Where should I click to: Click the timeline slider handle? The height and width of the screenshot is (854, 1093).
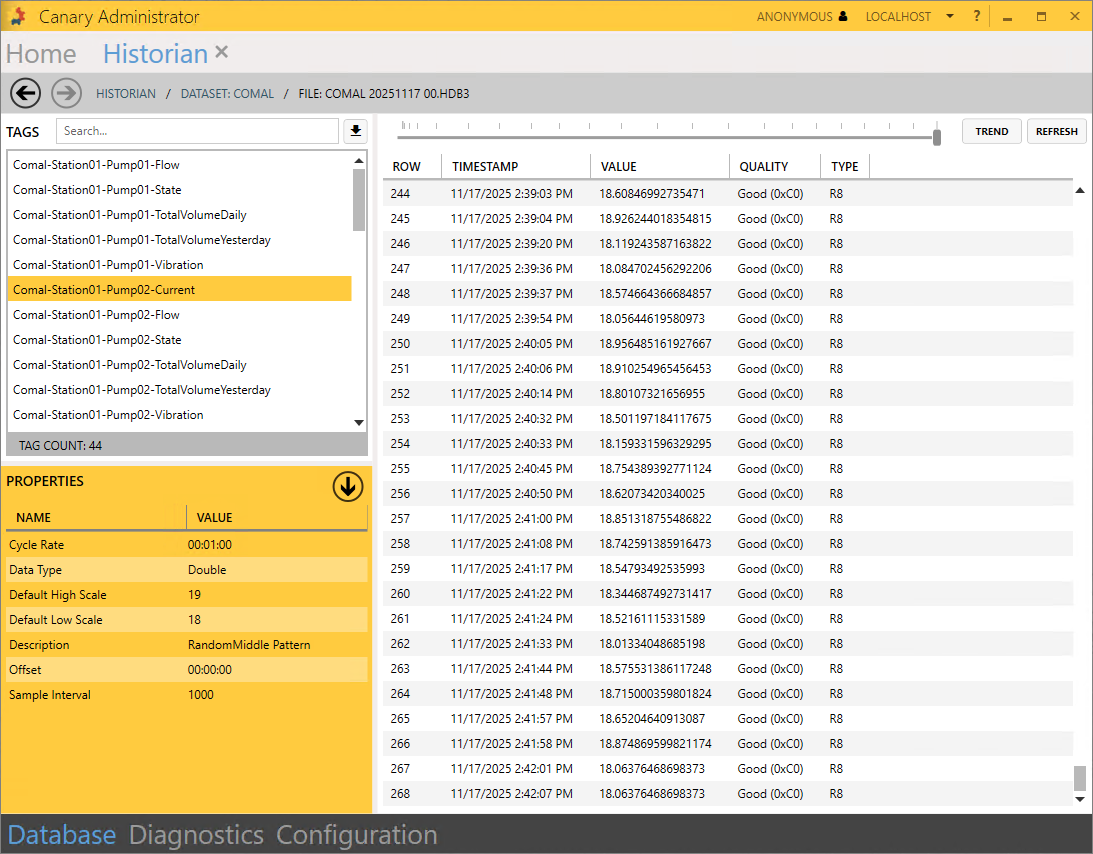[937, 137]
